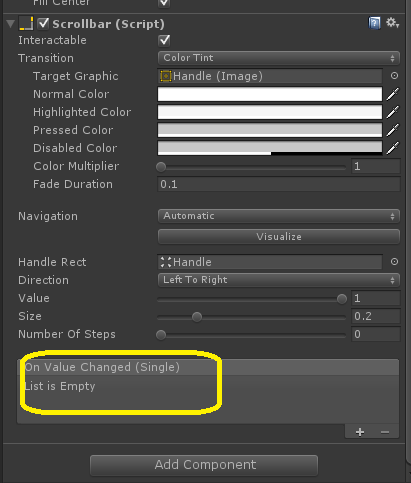Open the Navigation Automatic dropdown

point(279,216)
